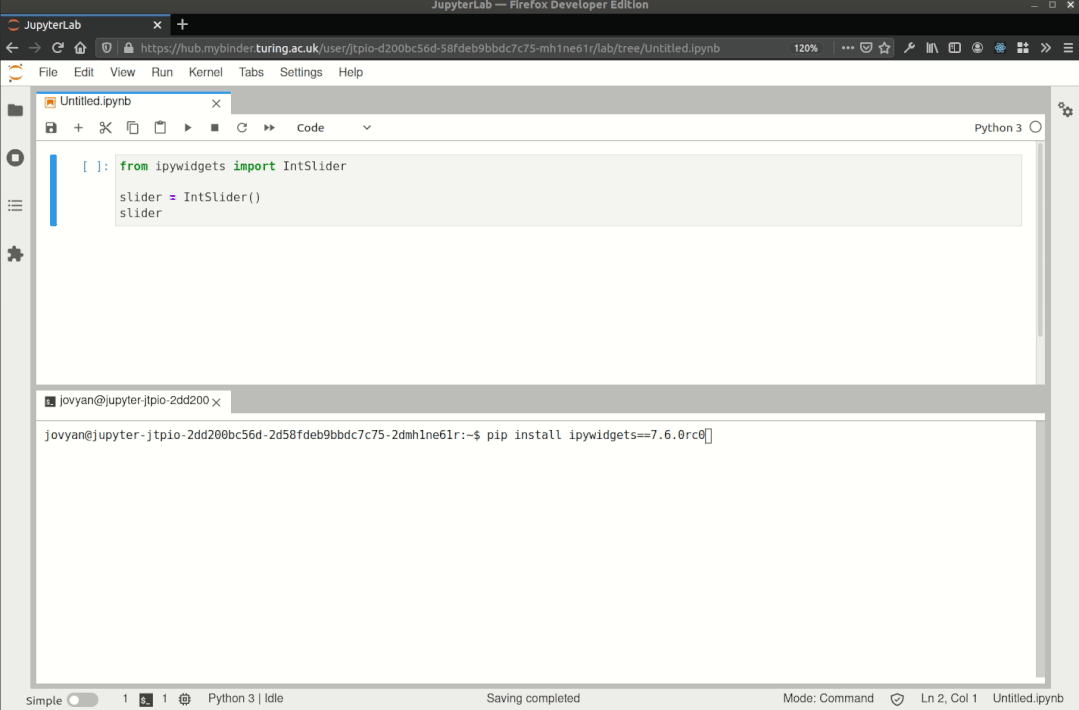This screenshot has width=1079, height=710.
Task: Open the File Browser sidebar panel
Action: click(15, 110)
